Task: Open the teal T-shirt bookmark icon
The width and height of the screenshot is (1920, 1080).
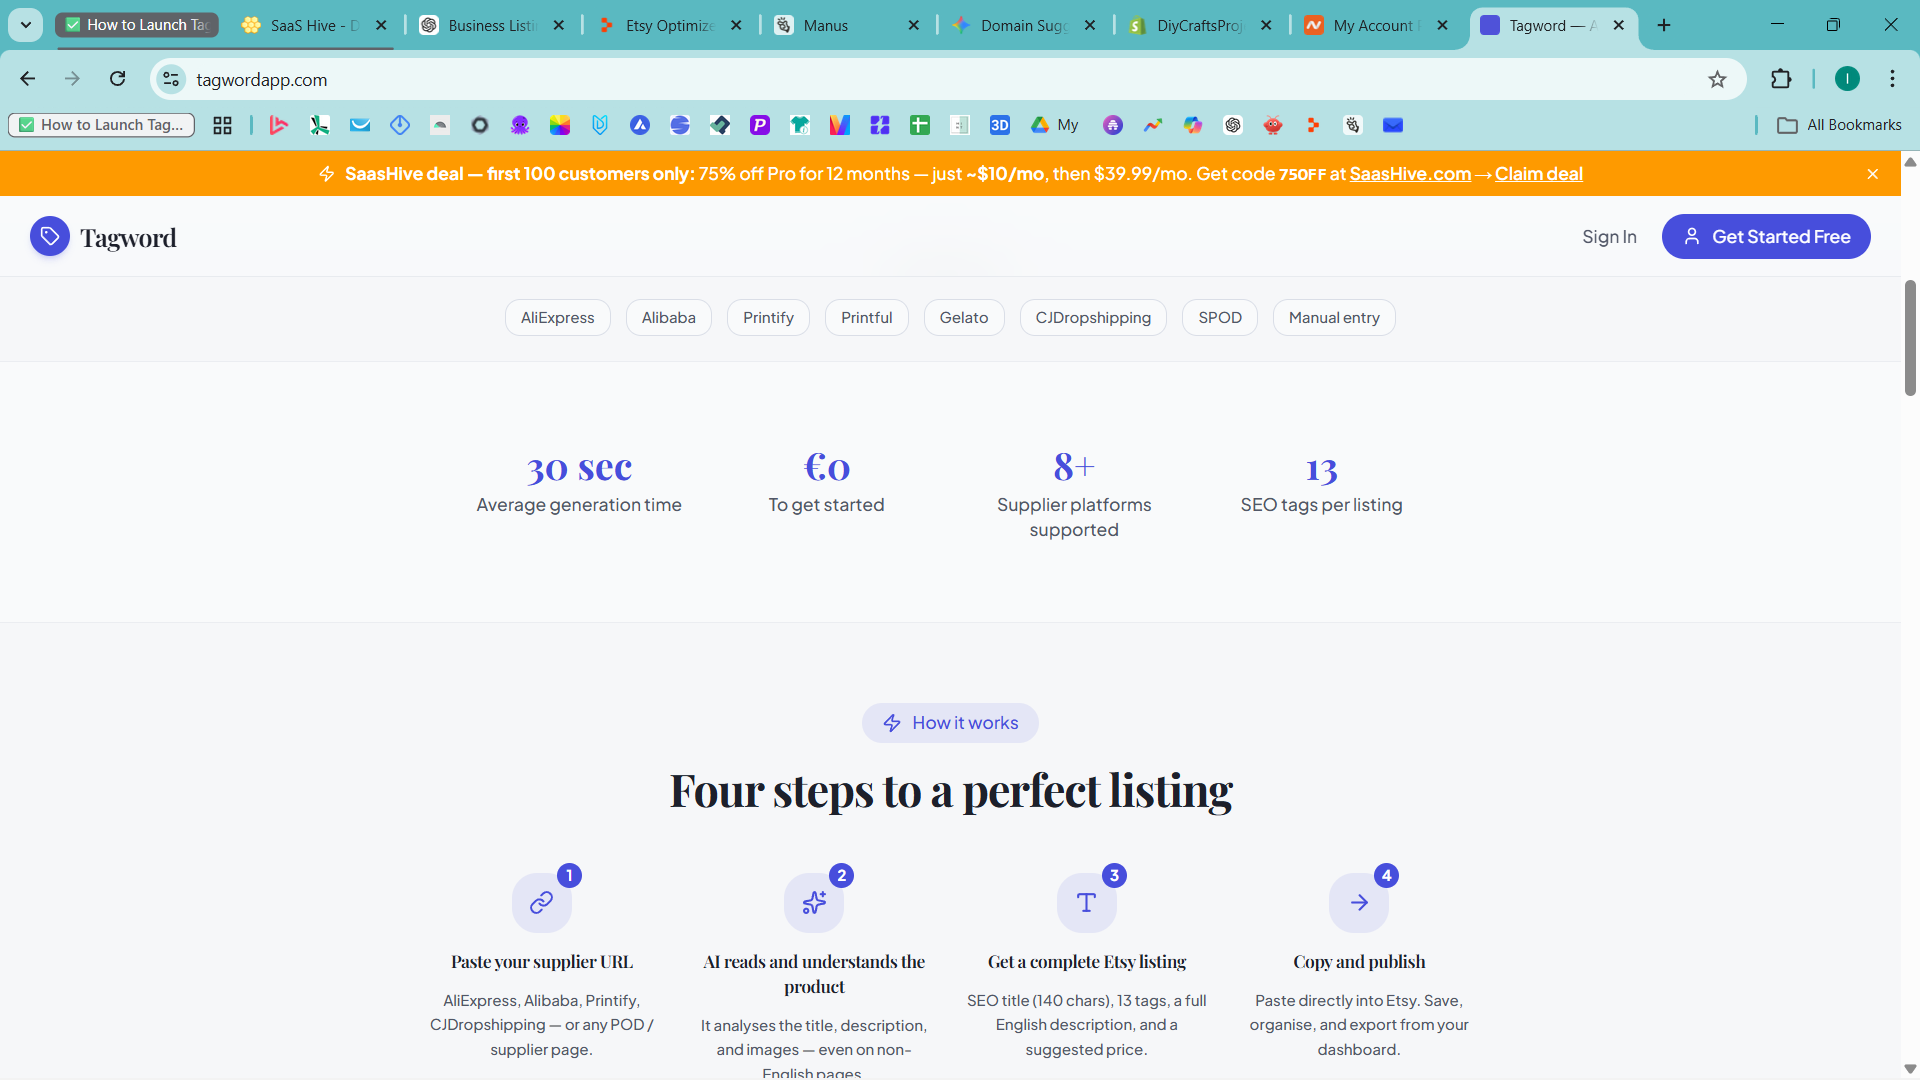Action: coord(800,125)
